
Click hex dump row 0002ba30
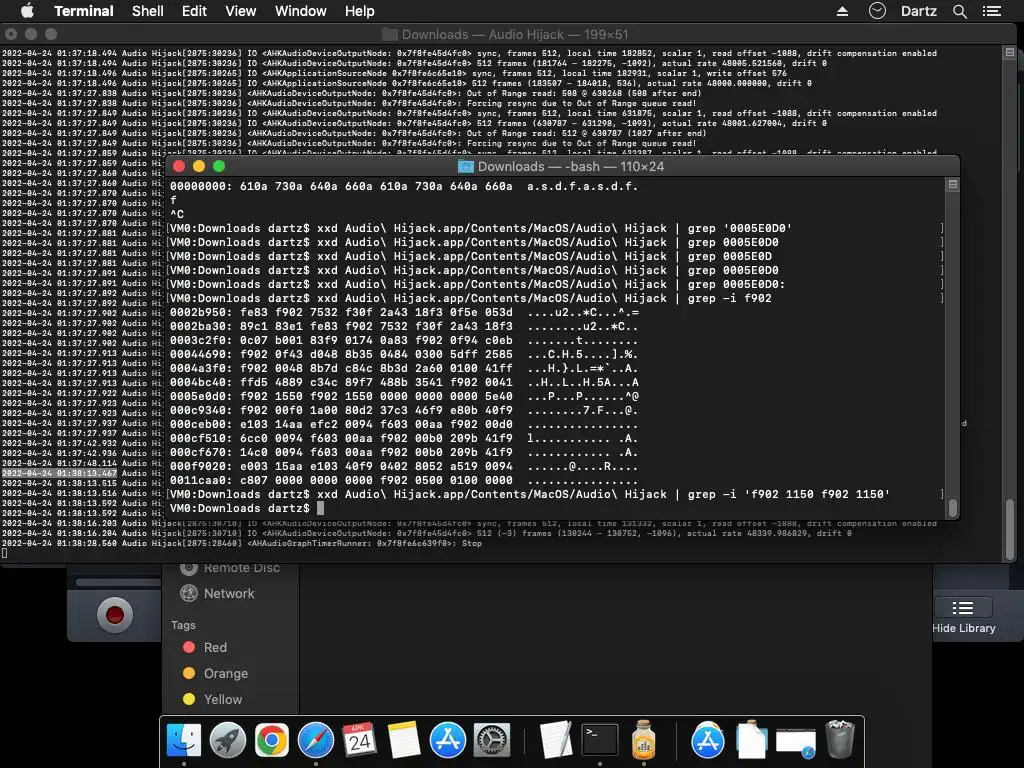(404, 326)
